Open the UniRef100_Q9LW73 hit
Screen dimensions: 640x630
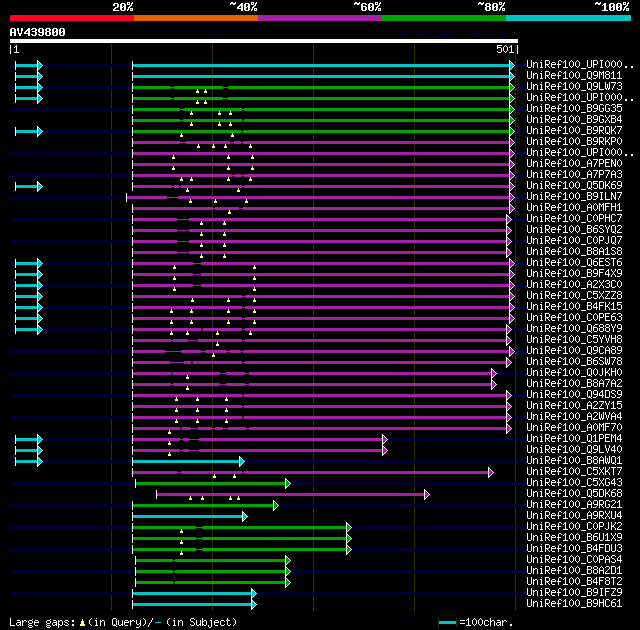[x=574, y=87]
